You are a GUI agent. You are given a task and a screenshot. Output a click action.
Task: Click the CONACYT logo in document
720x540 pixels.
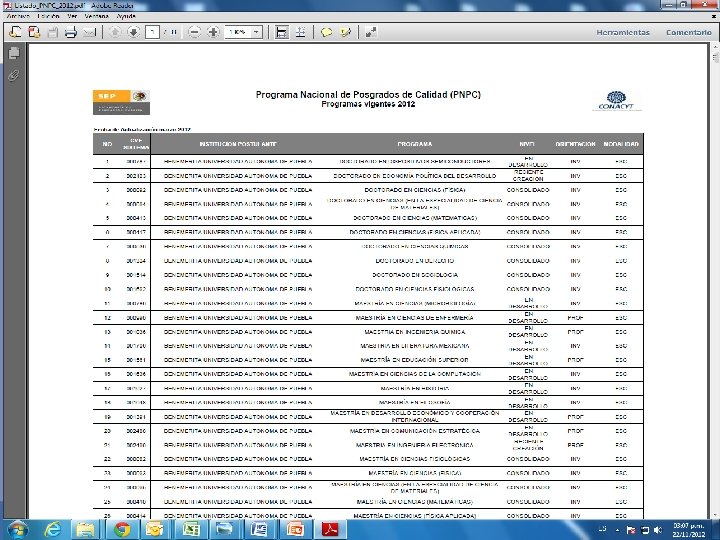point(616,101)
